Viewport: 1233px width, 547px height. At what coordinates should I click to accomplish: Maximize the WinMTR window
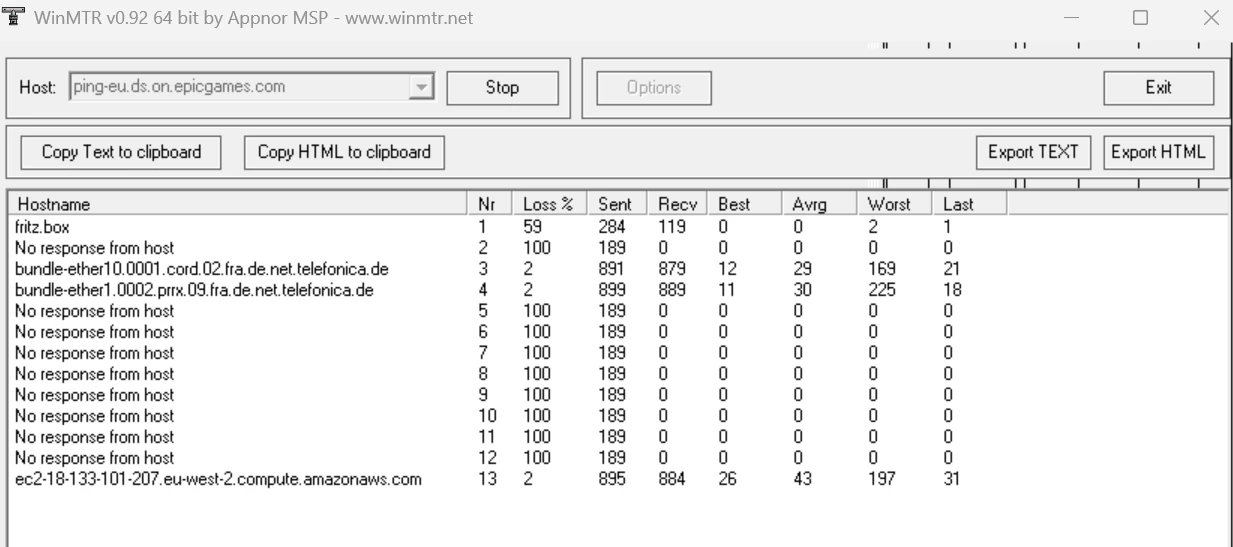point(1140,17)
